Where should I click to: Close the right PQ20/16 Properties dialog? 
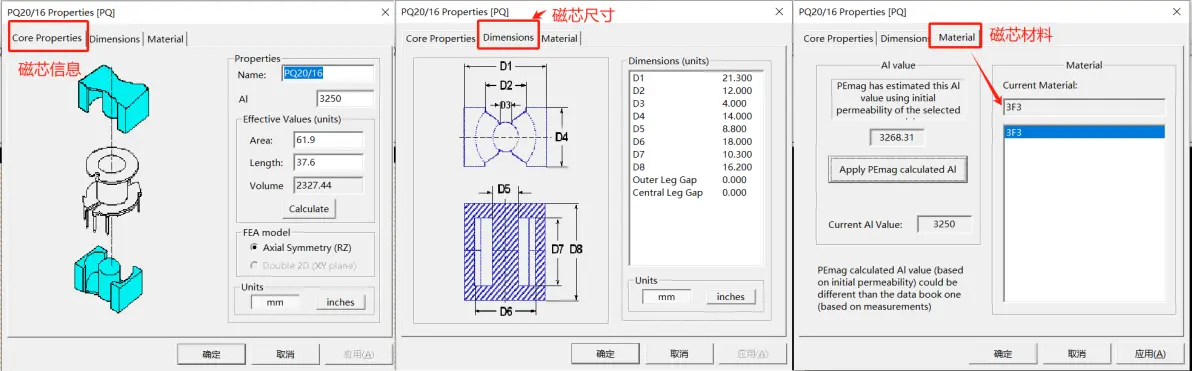pyautogui.click(x=1176, y=12)
